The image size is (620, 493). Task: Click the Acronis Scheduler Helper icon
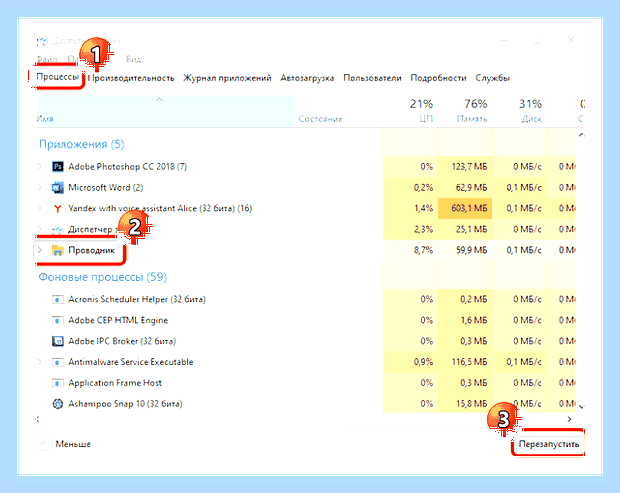[58, 299]
